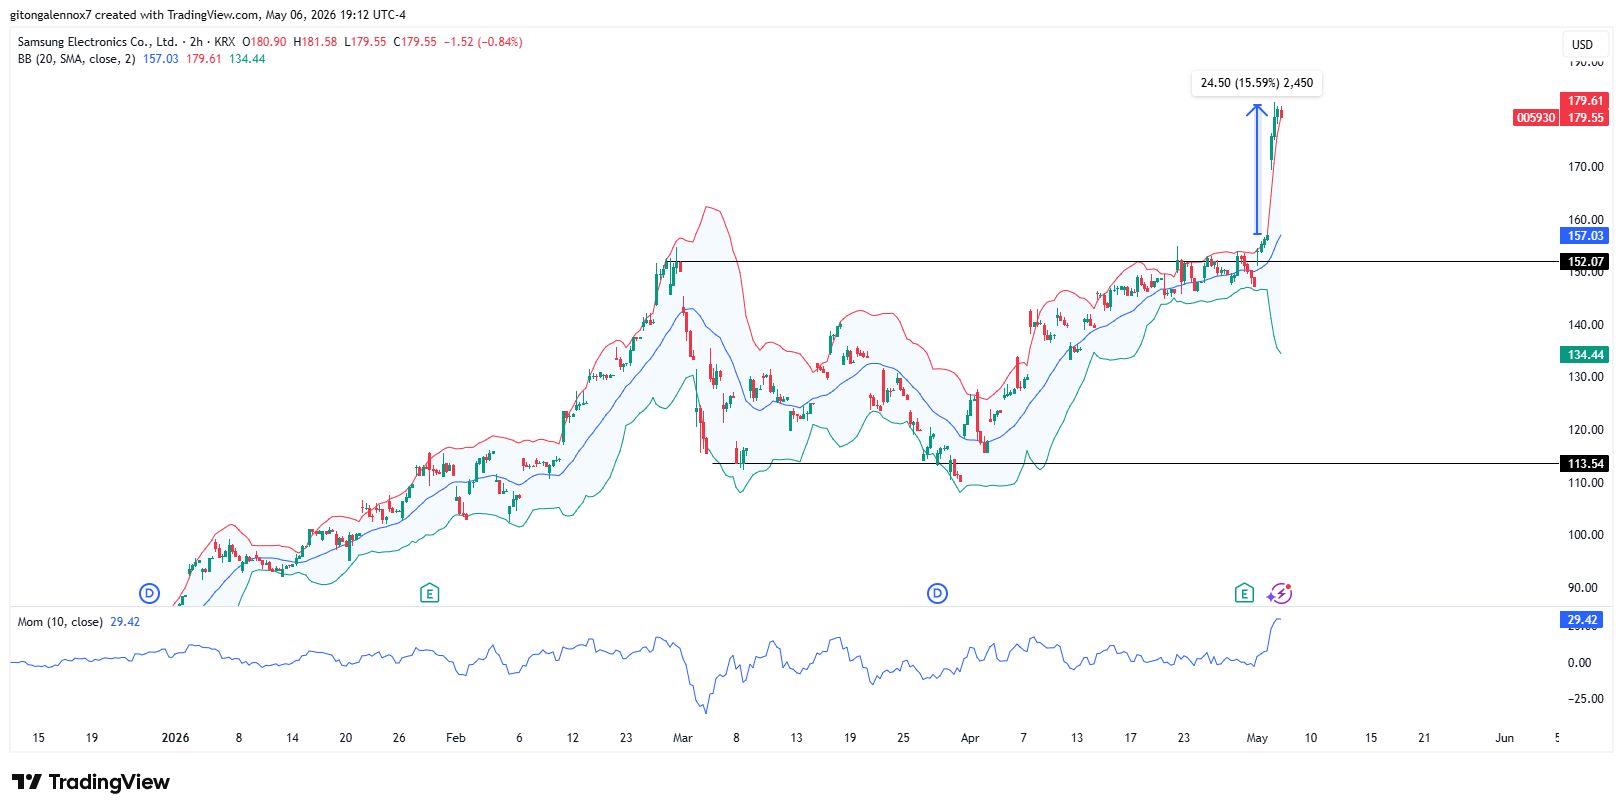Click the 005930 ticker price label
The image size is (1623, 812).
click(x=1536, y=118)
